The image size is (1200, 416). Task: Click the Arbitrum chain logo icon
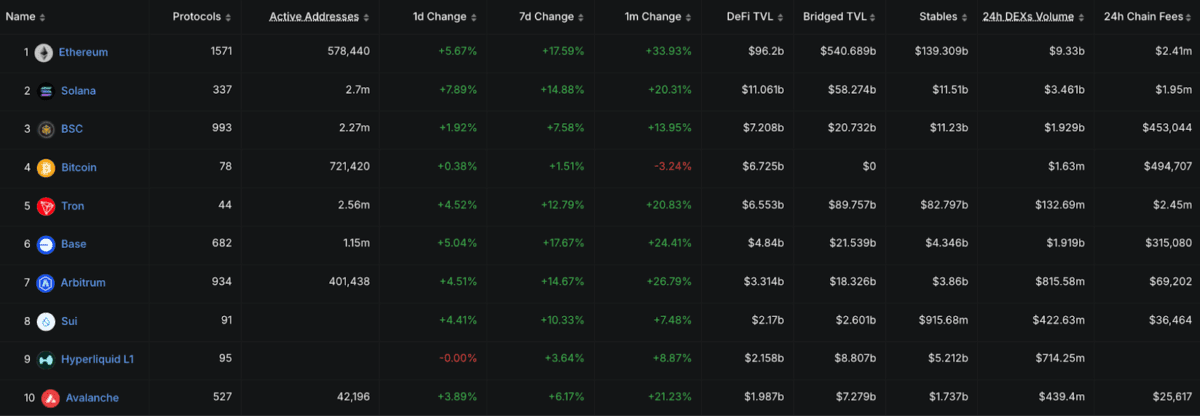pos(46,283)
